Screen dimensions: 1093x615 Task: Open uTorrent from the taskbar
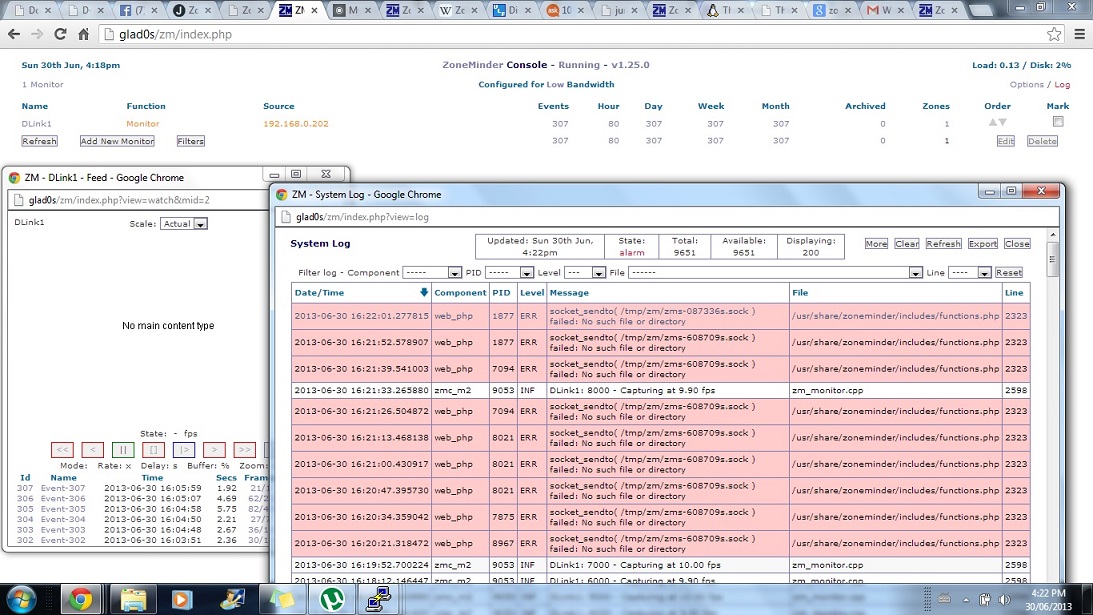[x=332, y=600]
